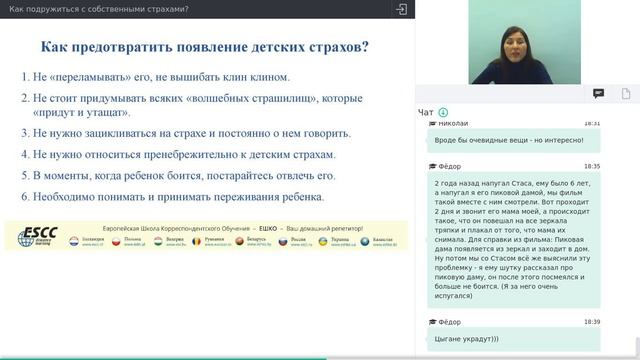Screen dimensions: 640x360
Task: Click slide item 2 about "волшебных страшилищ"
Action: 192,105
